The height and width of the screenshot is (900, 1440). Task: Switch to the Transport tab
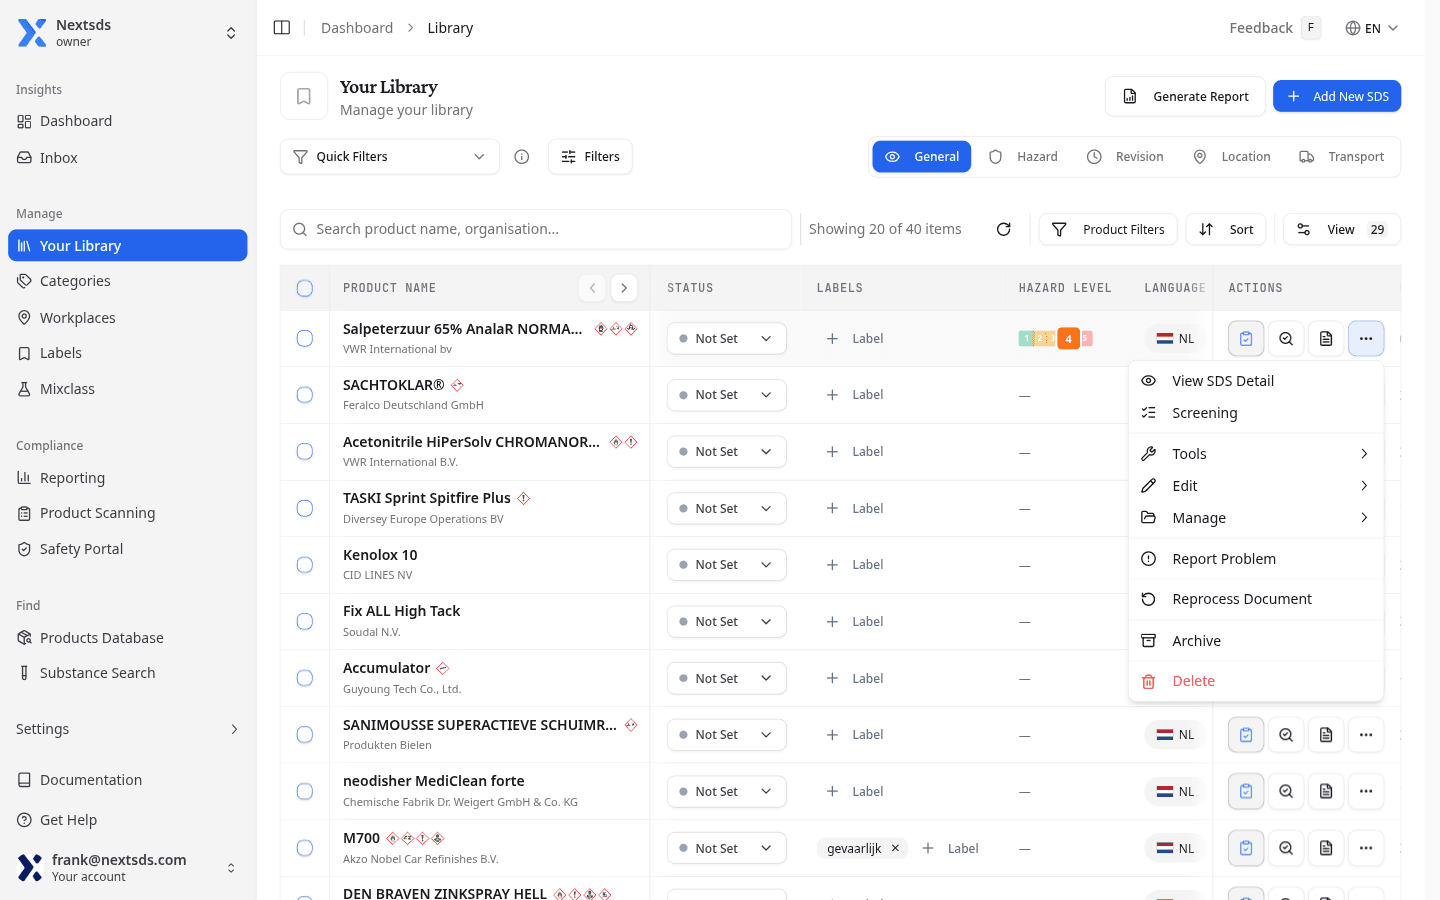click(x=1342, y=157)
